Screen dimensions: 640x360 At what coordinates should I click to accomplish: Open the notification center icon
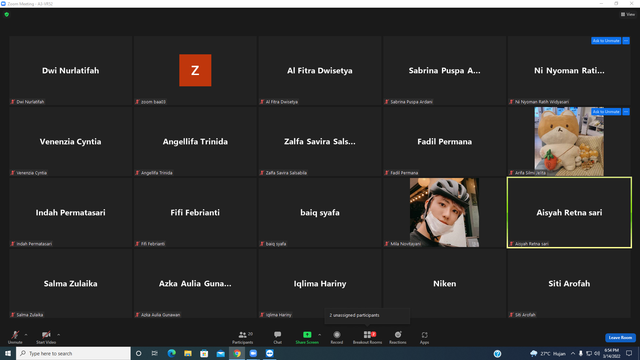point(629,353)
